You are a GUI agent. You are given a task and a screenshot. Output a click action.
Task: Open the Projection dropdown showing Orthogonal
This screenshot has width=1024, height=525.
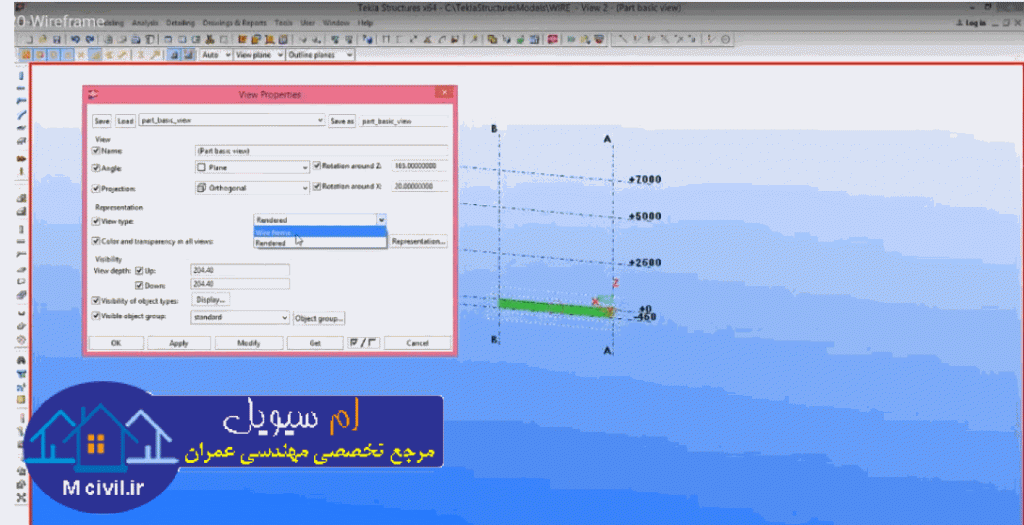(x=304, y=187)
